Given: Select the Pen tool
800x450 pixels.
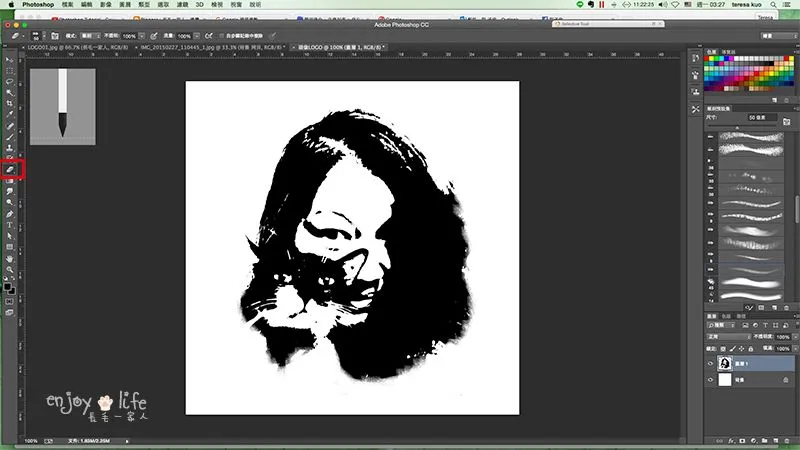Looking at the screenshot, I should (9, 214).
